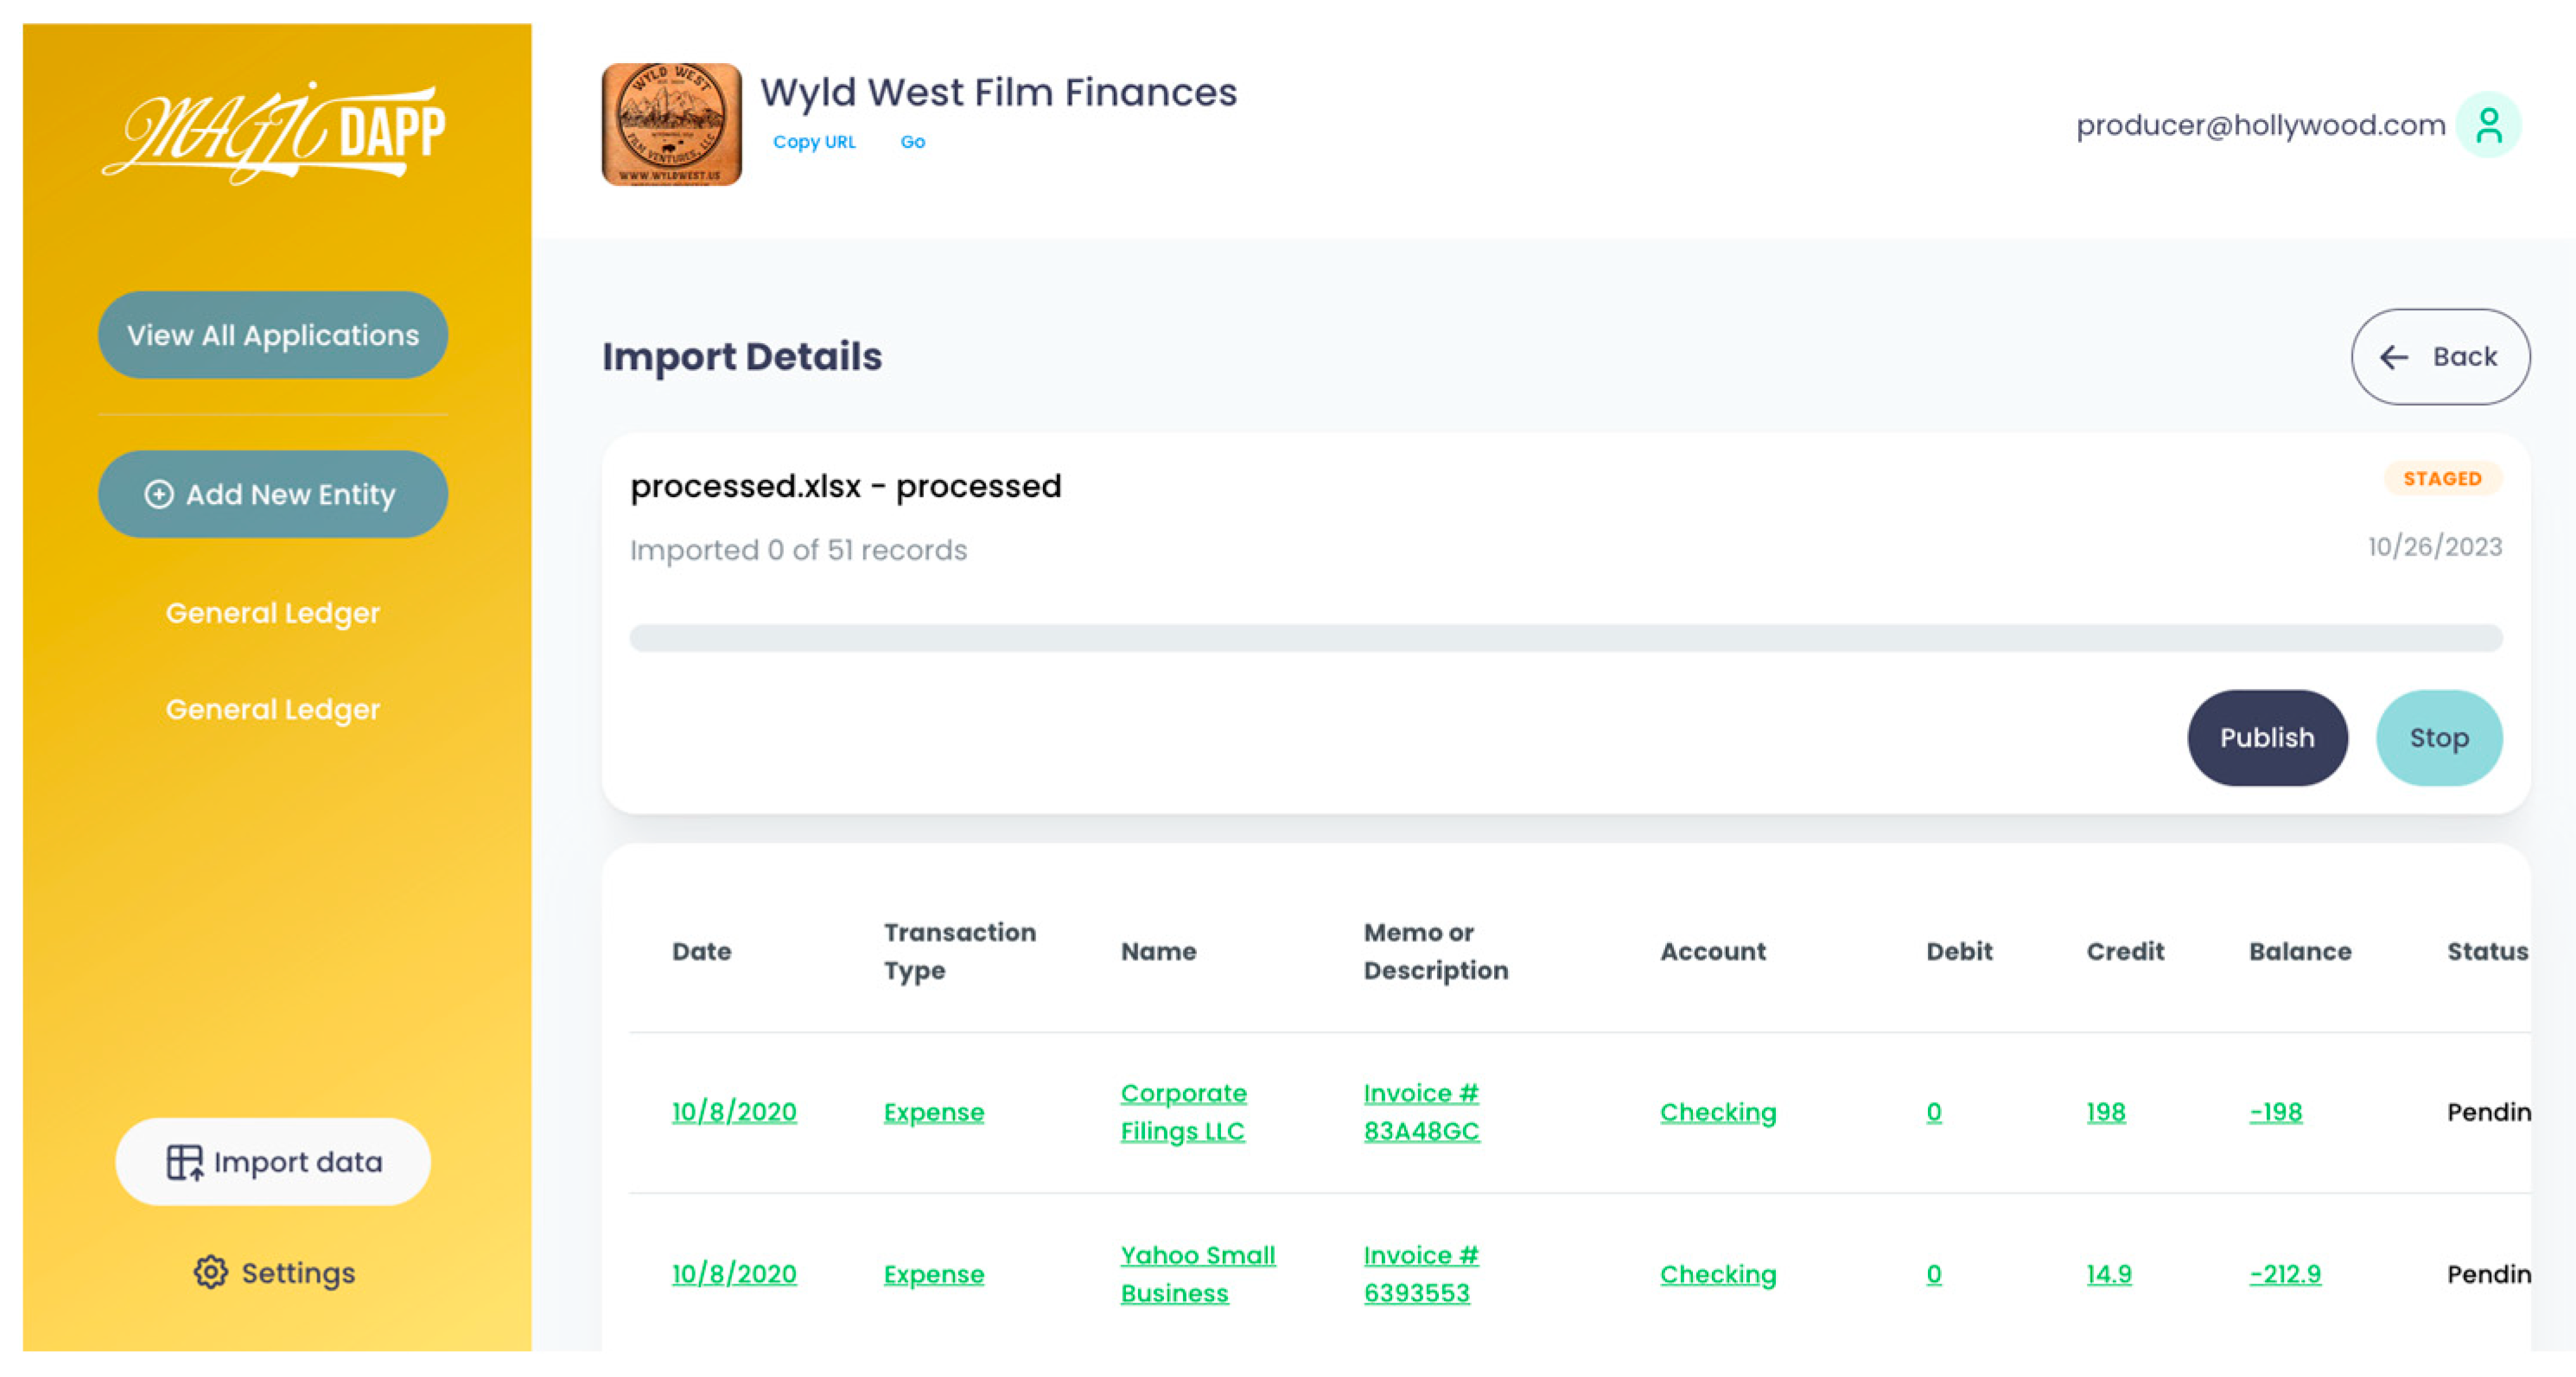2576x1377 pixels.
Task: Click the Import data table icon
Action: click(x=184, y=1162)
